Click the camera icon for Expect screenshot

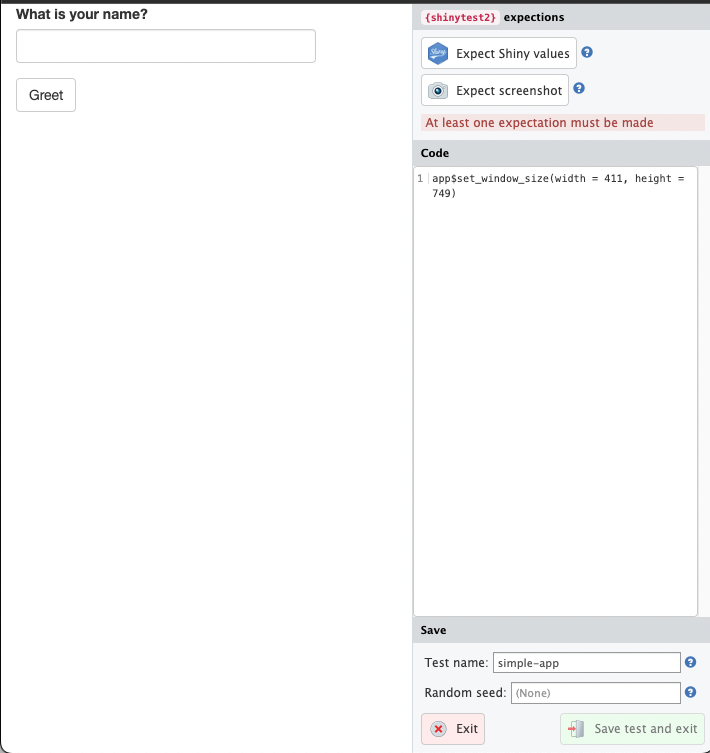(438, 91)
